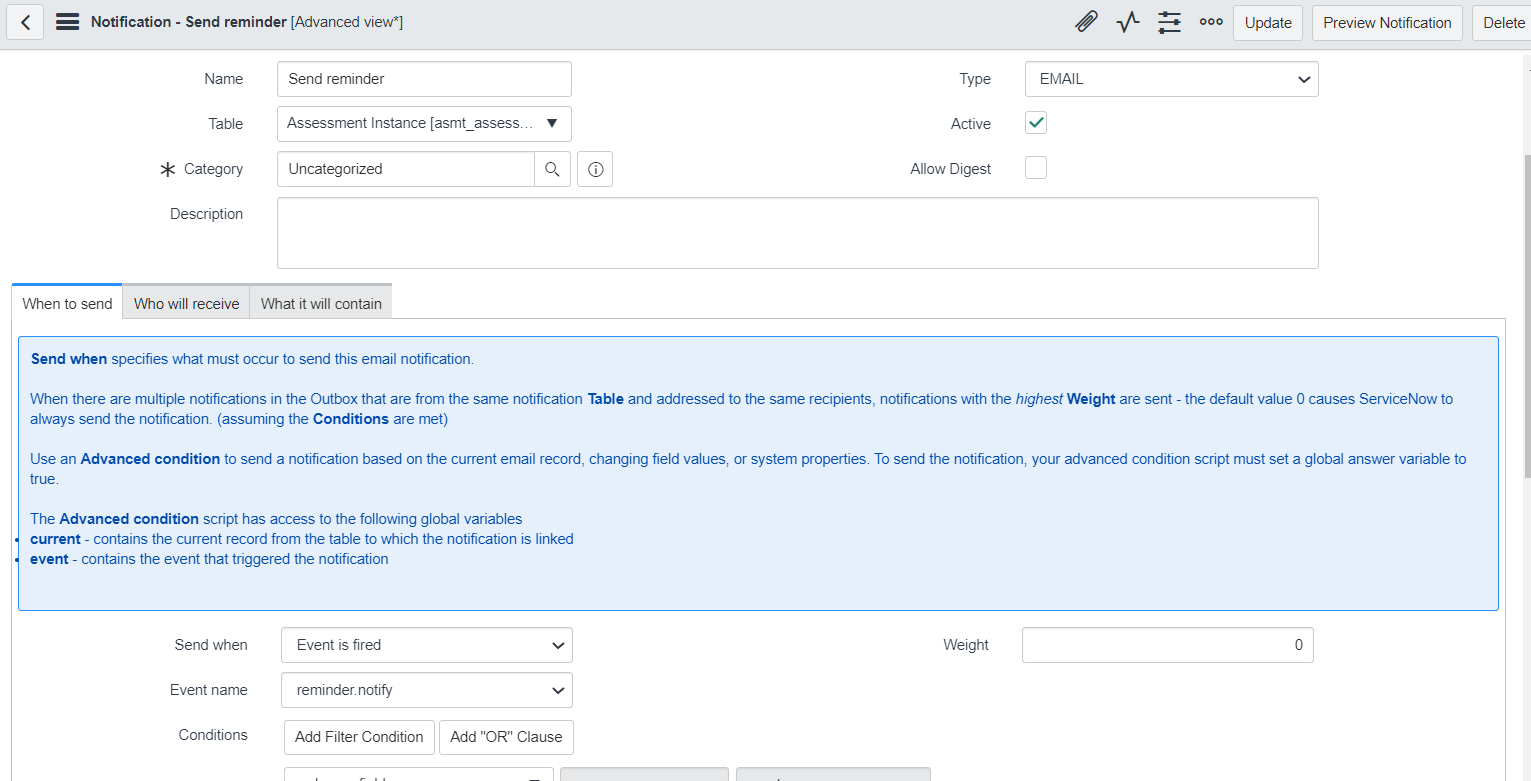Screen dimensions: 1531x781
Task: Open the attachments paperclip icon
Action: point(1086,21)
